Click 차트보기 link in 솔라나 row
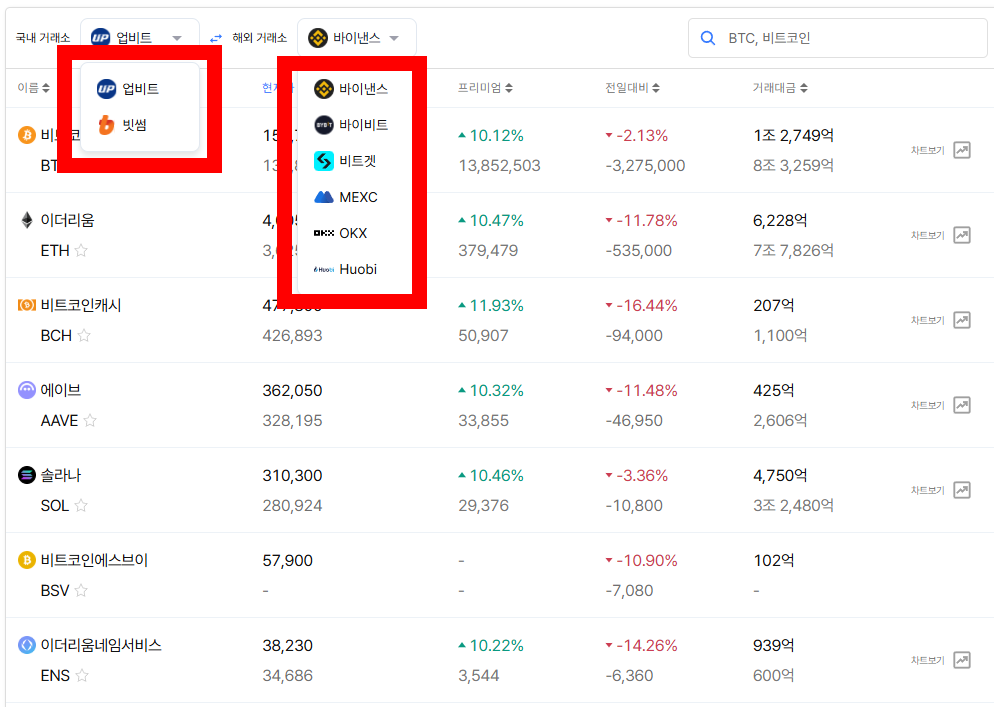 click(927, 490)
